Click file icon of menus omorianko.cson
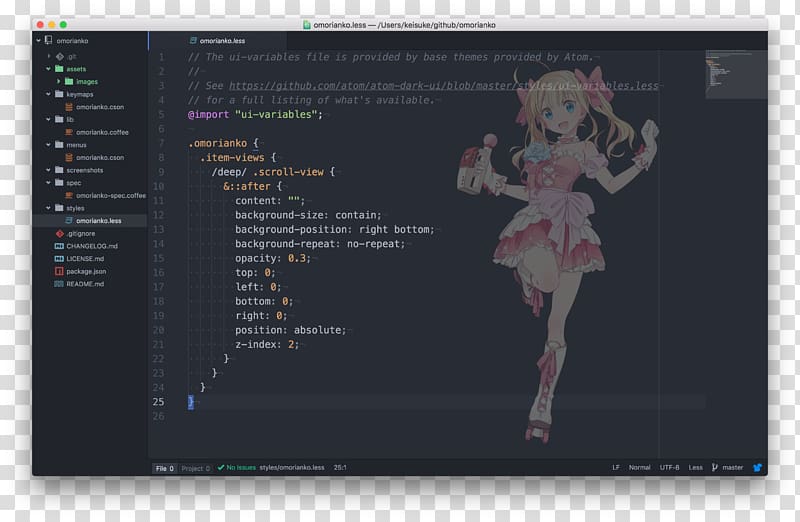 (x=69, y=158)
